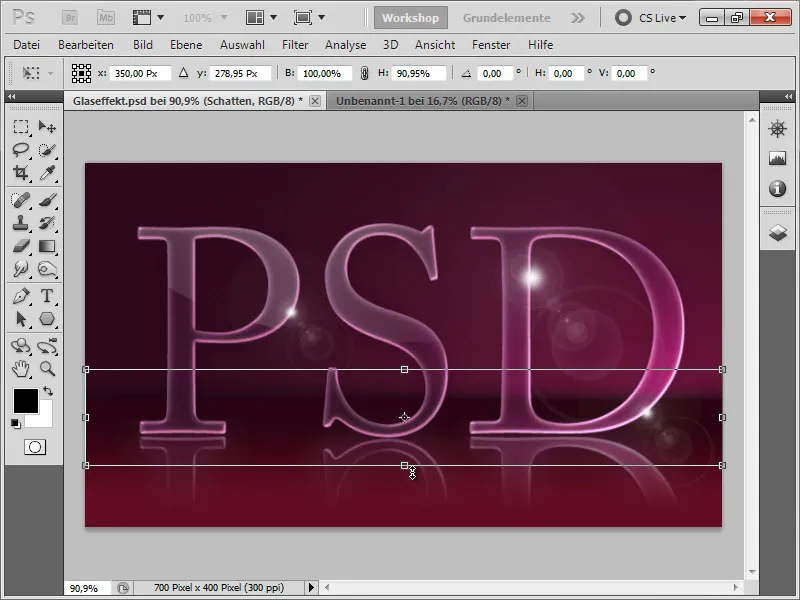
Task: Open the Ebene menu
Action: (x=186, y=45)
